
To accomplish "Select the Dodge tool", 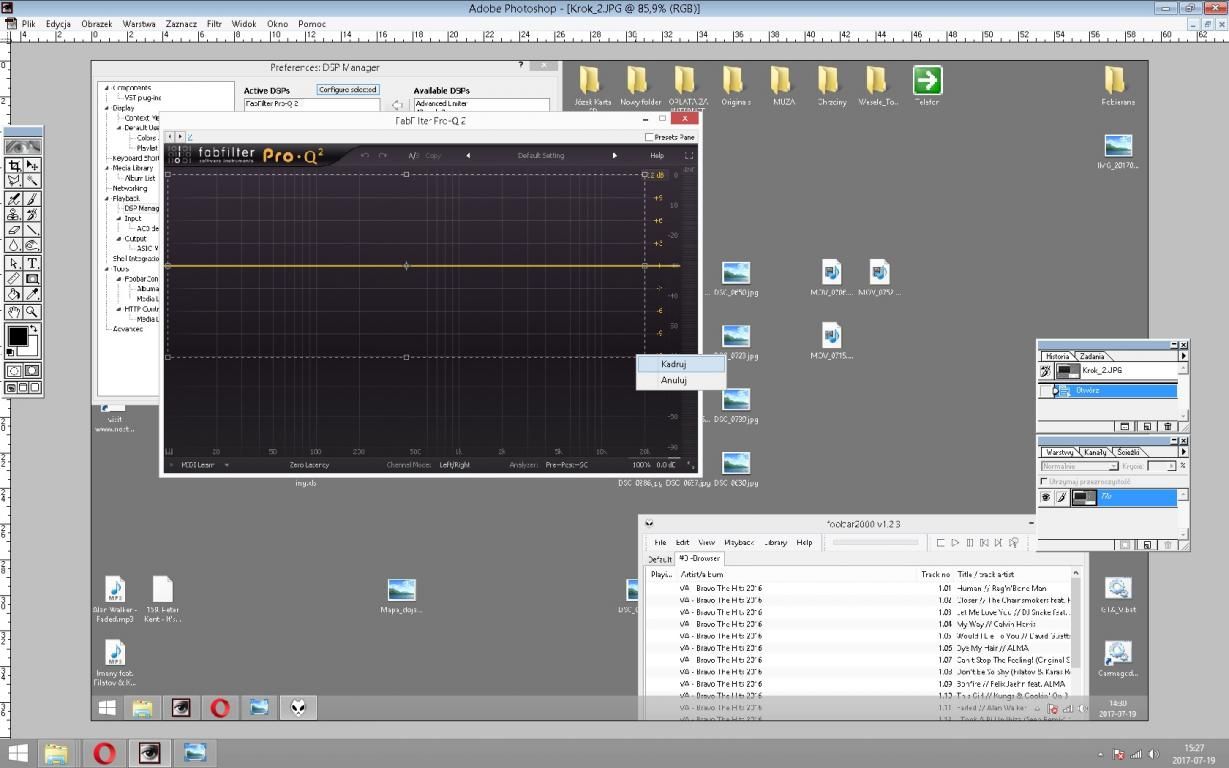I will tap(32, 246).
